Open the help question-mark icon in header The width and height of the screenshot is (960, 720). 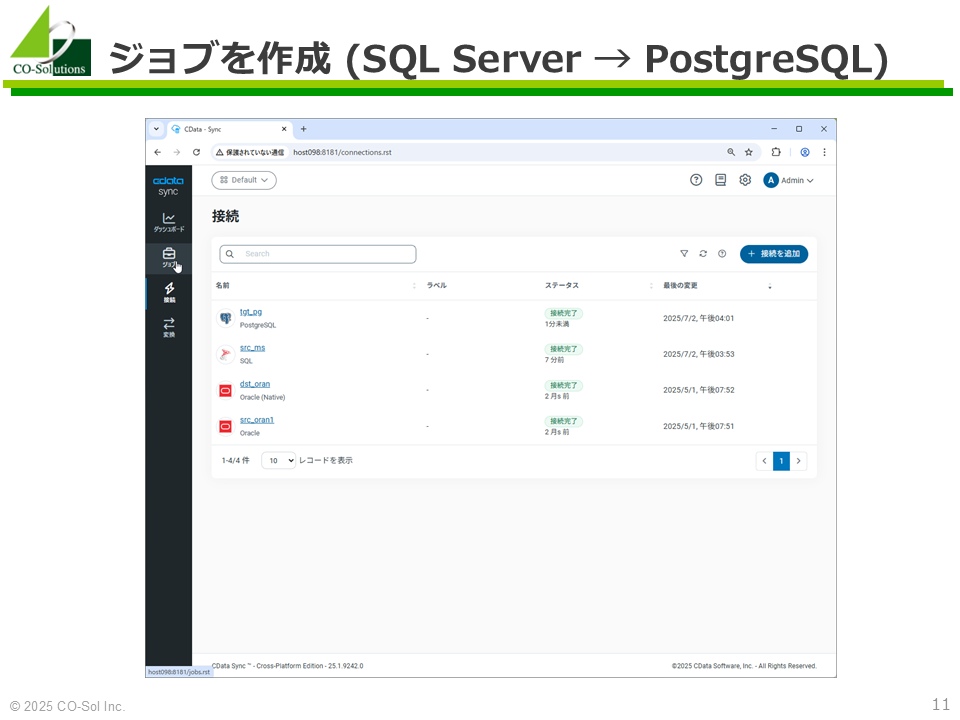pyautogui.click(x=696, y=180)
